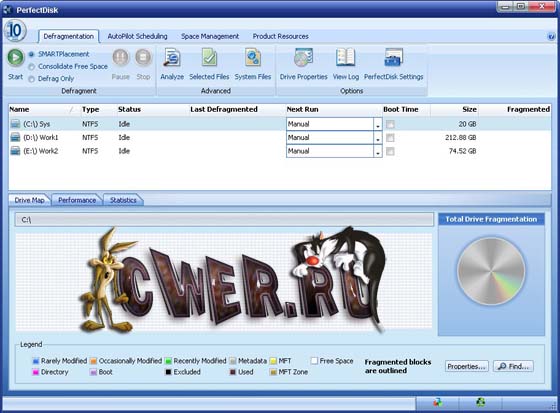The width and height of the screenshot is (560, 413).
Task: Open Drive Properties from the toolbar
Action: (304, 58)
